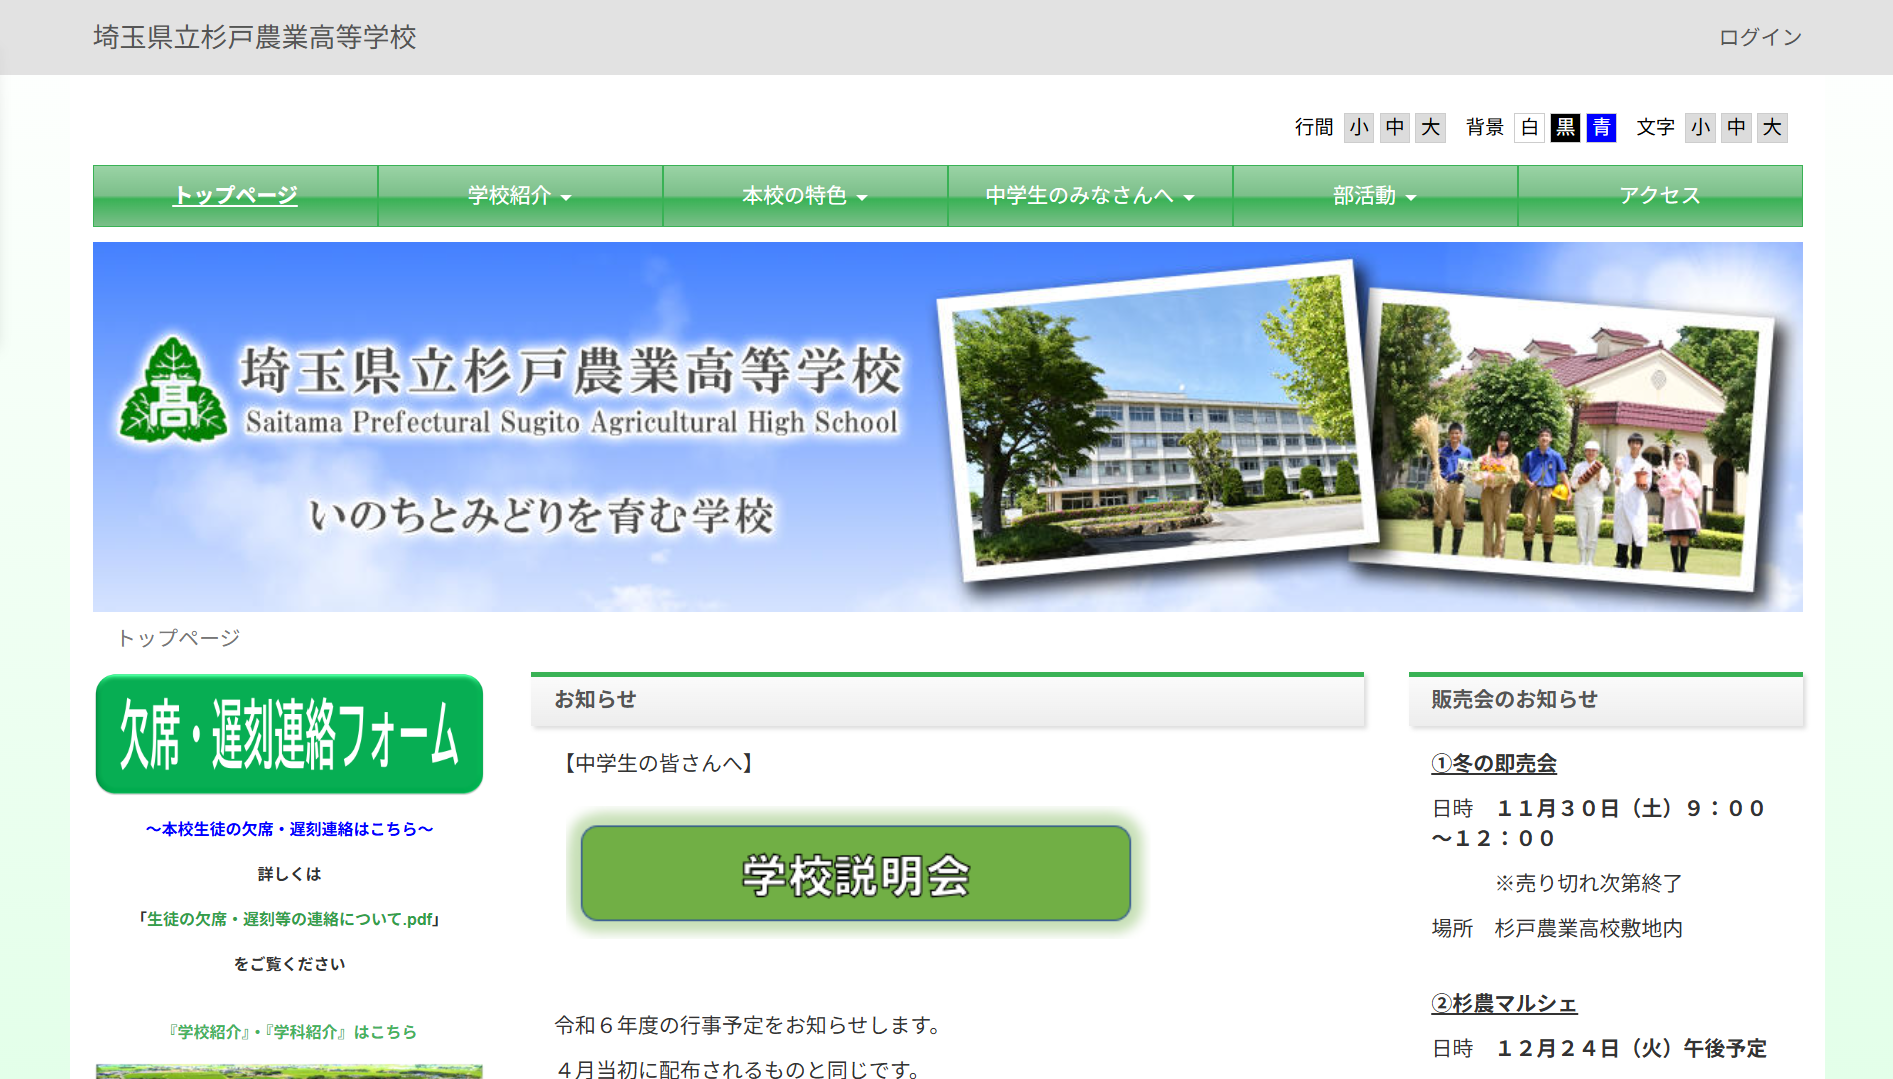Choose blue background swatch (背景 青)
Image resolution: width=1893 pixels, height=1079 pixels.
1601,128
